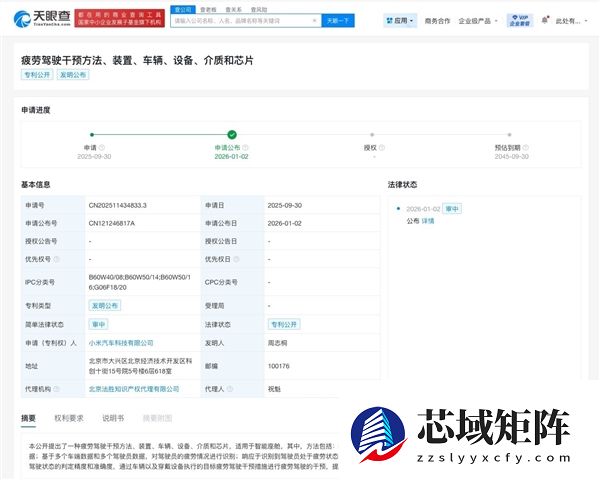
Task: Click the 专利公开 tag in 法律状态 row
Action: (284, 324)
